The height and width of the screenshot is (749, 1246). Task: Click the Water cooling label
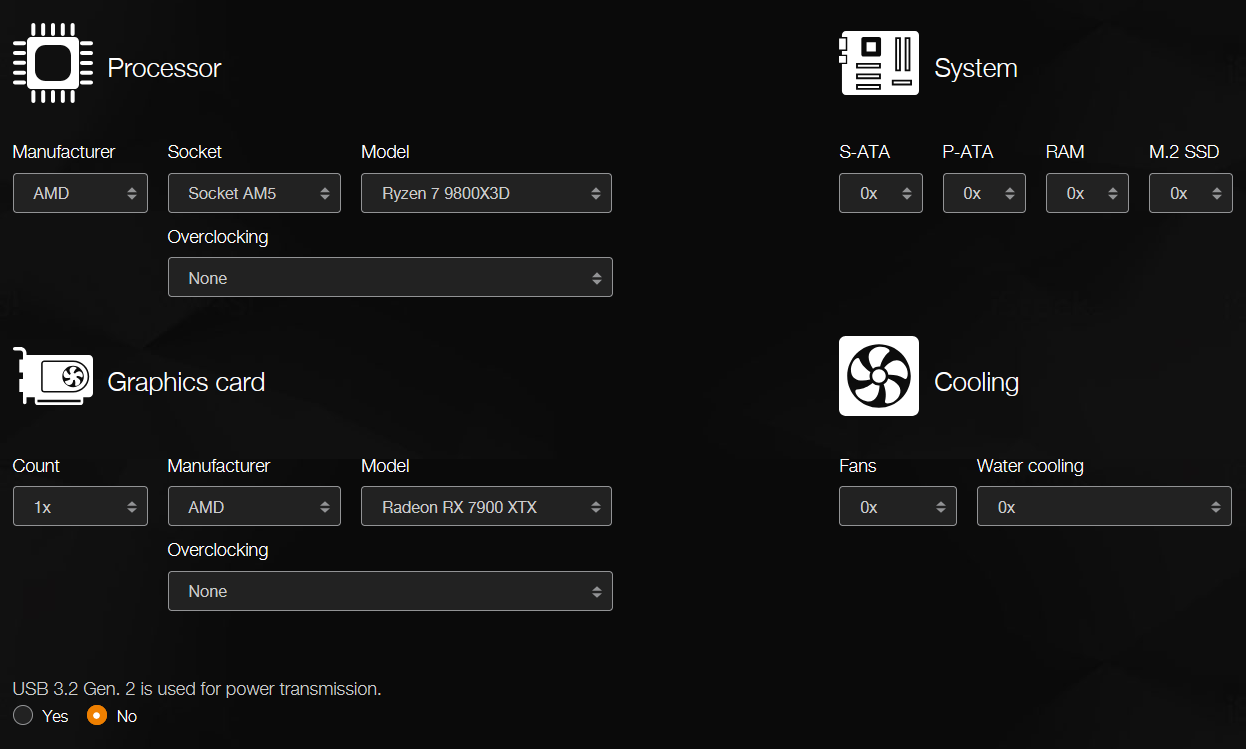1030,466
